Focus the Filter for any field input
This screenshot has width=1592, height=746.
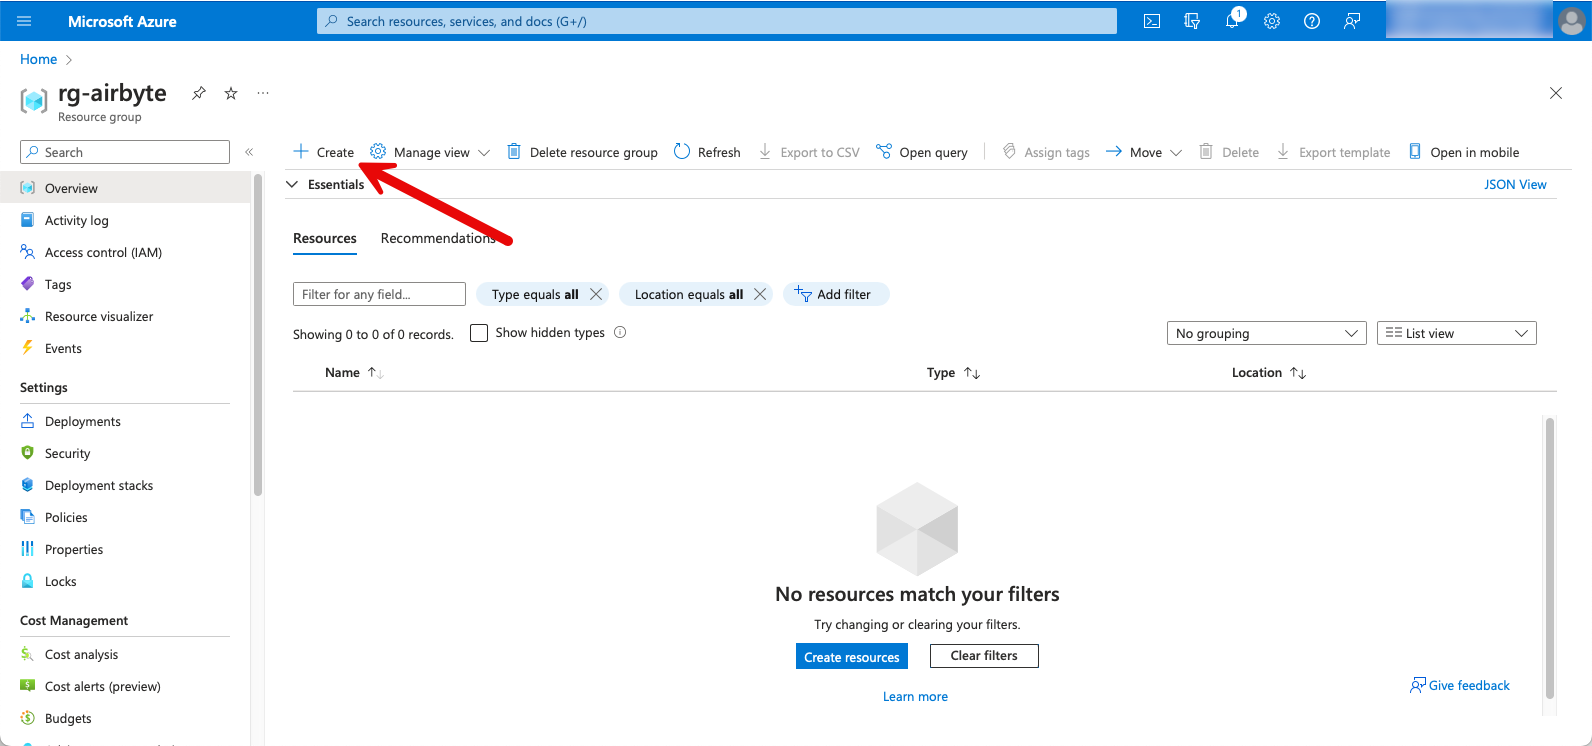(x=379, y=294)
